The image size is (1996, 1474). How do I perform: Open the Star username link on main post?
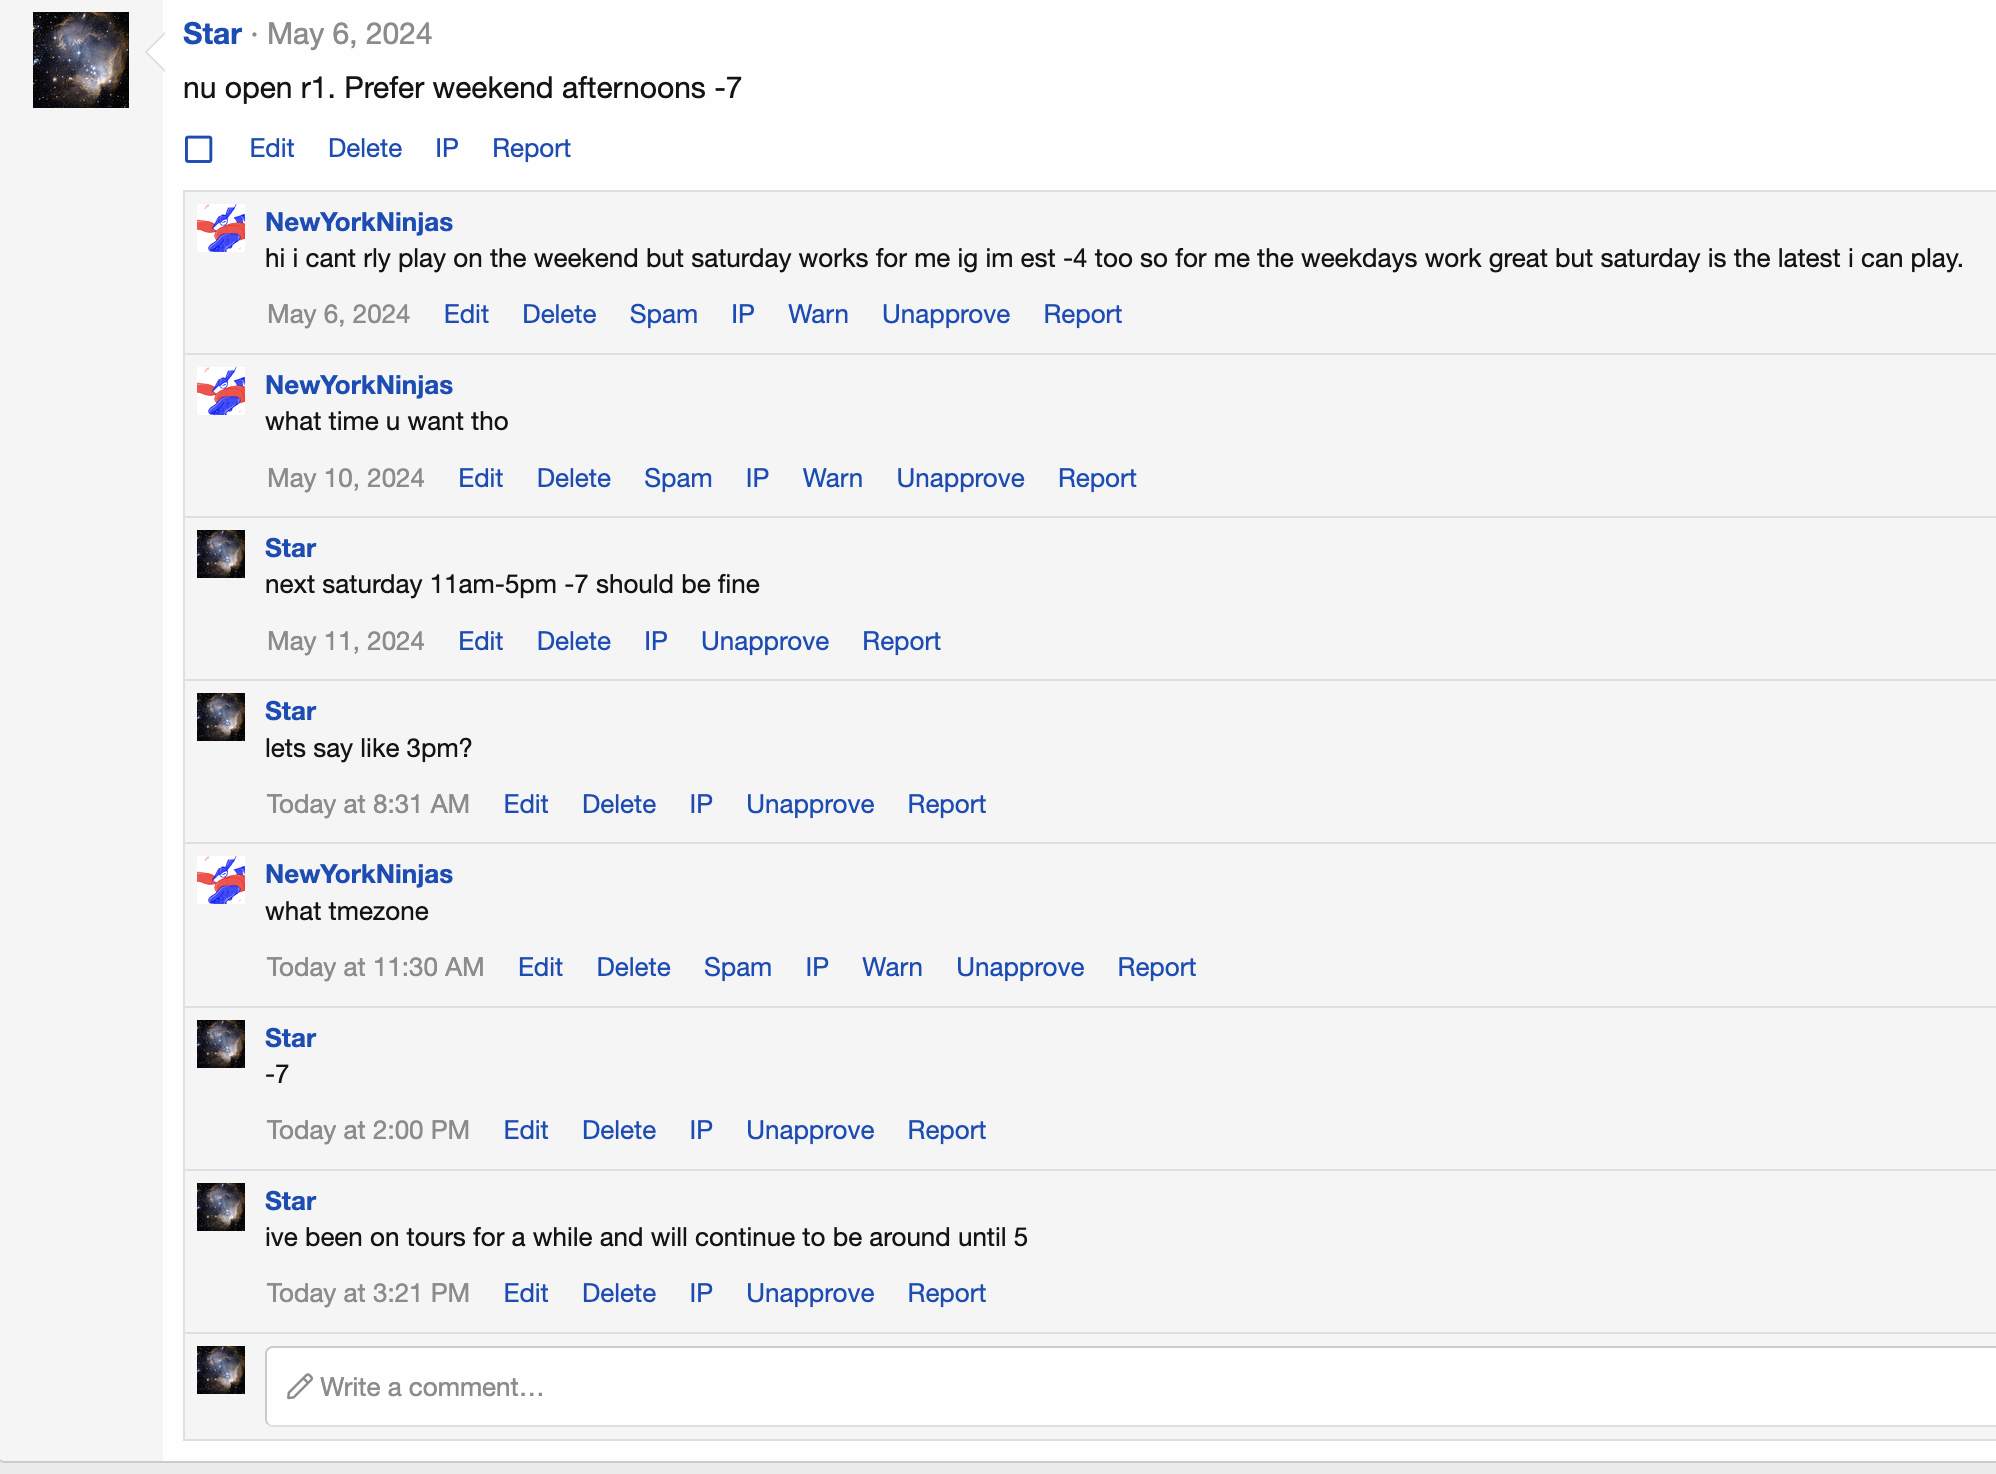[212, 34]
